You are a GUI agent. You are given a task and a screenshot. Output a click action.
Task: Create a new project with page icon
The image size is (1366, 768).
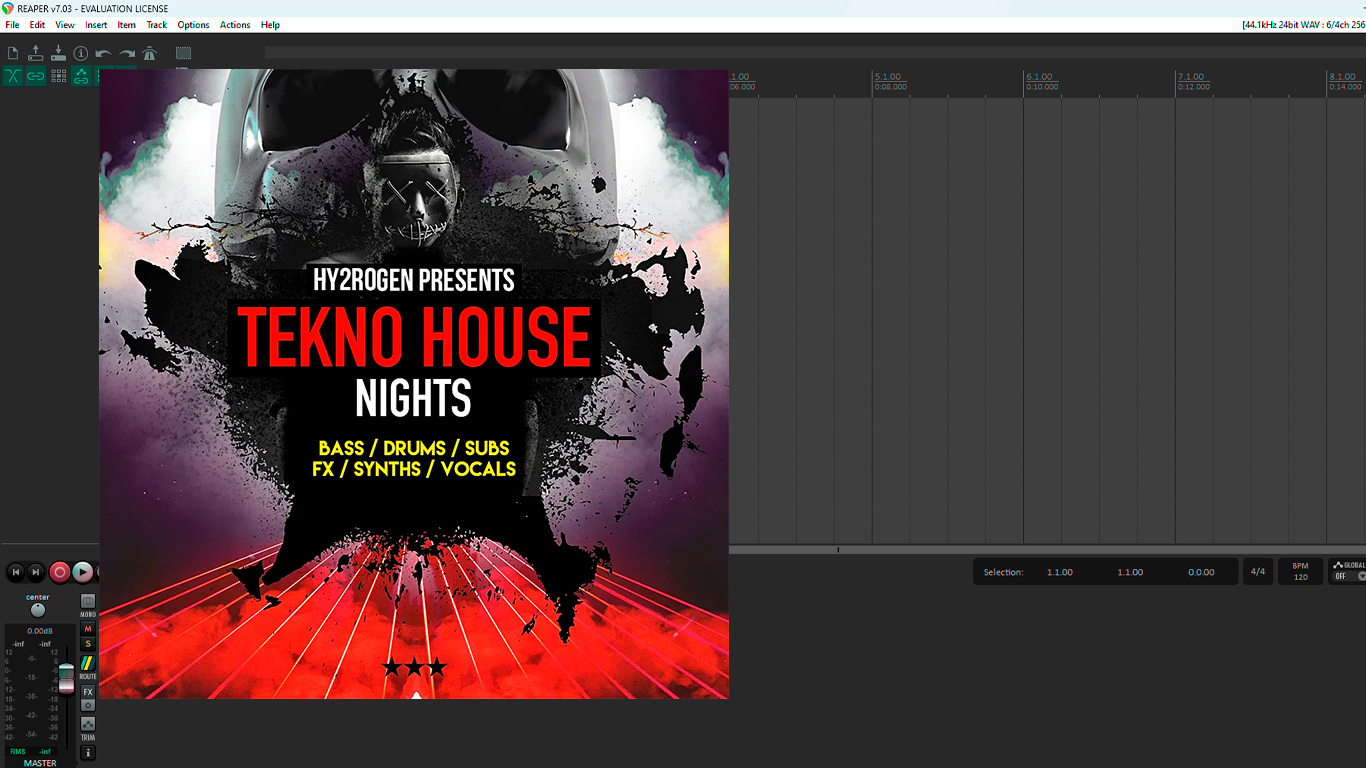point(13,53)
